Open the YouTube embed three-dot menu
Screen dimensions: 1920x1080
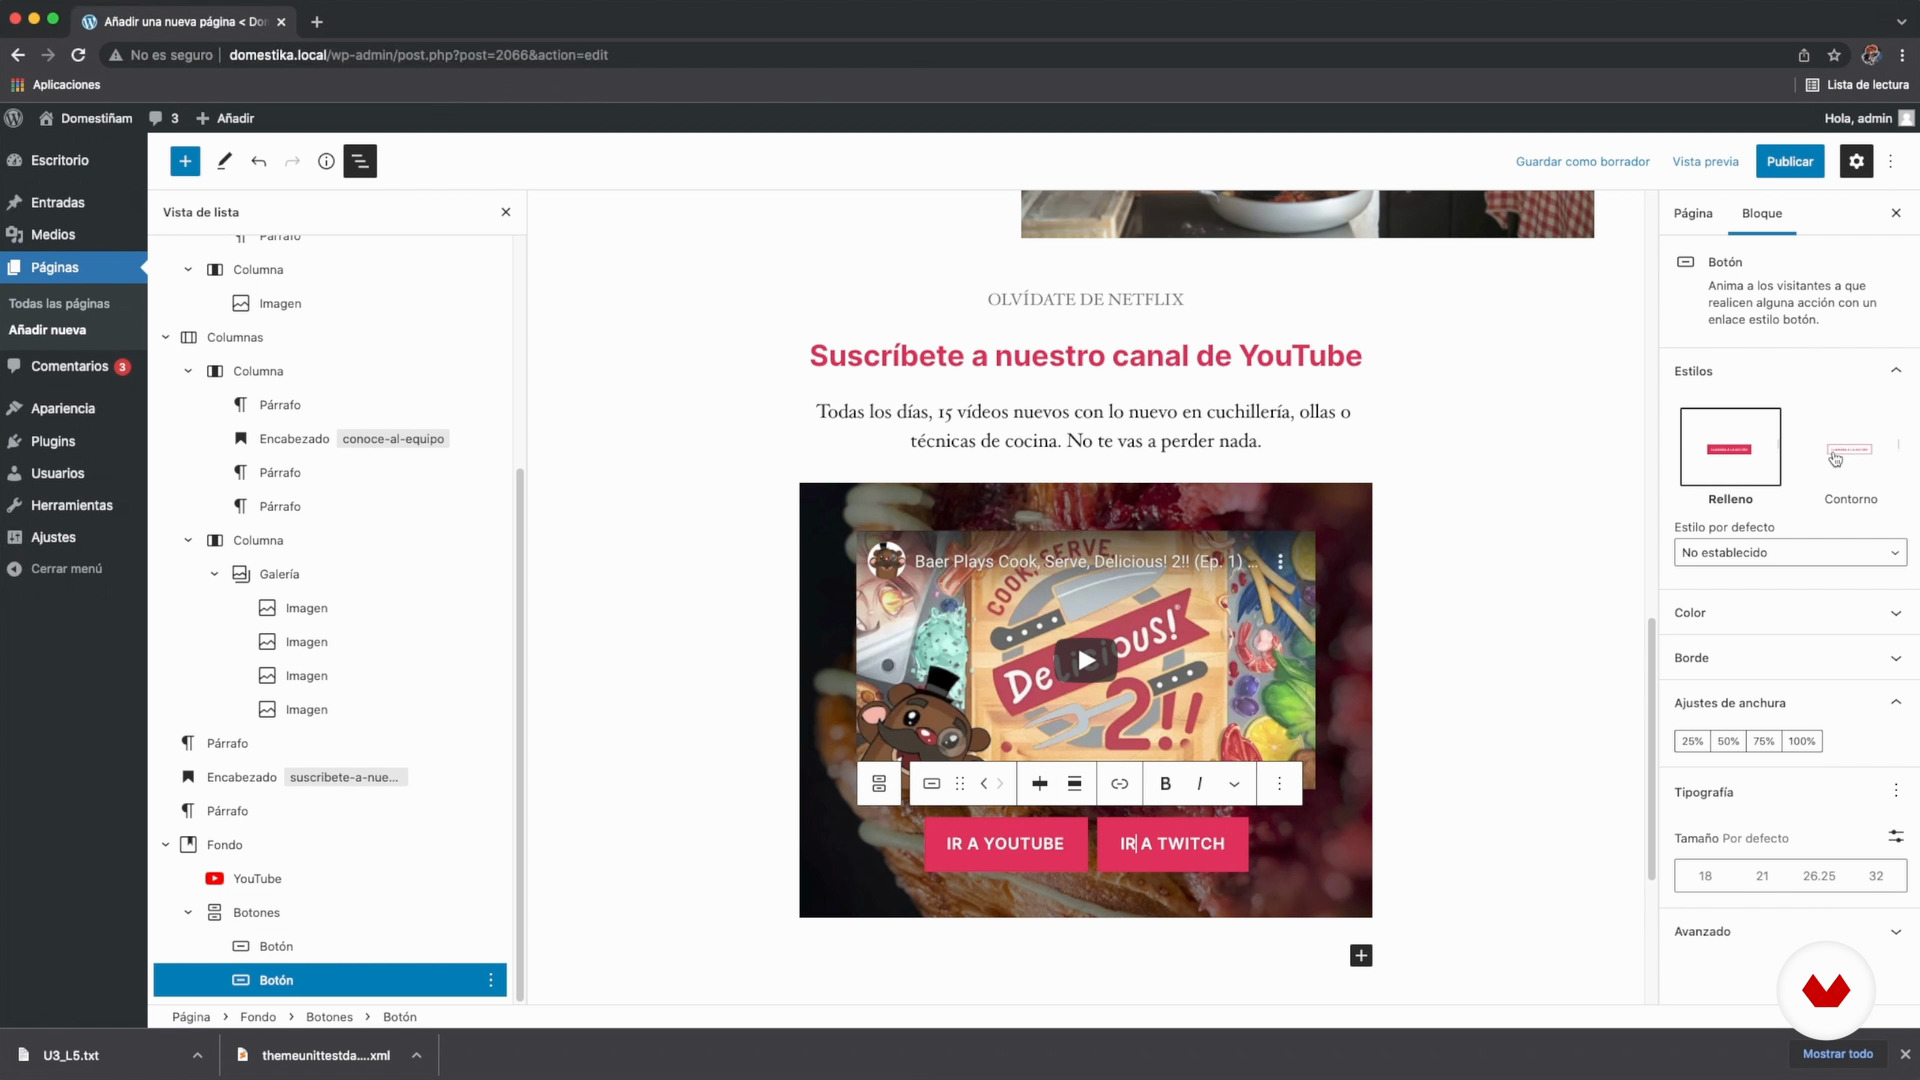coord(1280,562)
